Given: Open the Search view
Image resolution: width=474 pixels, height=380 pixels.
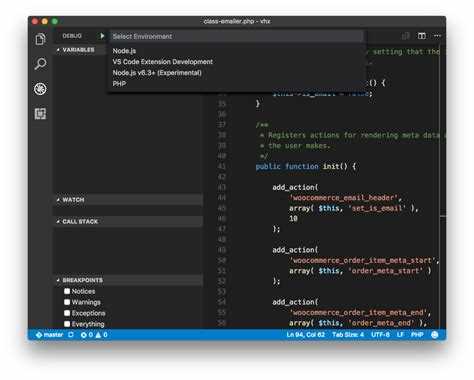Looking at the screenshot, I should [40, 64].
